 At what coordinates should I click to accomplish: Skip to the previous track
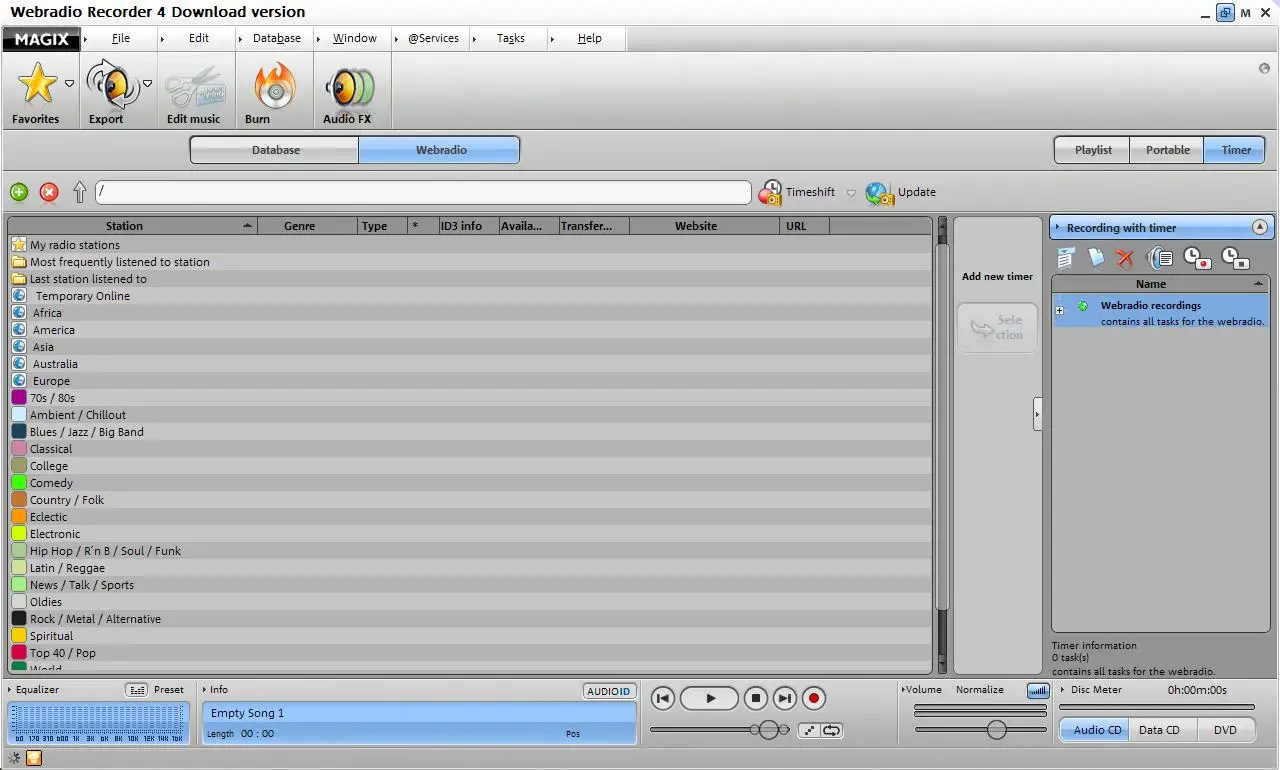(662, 698)
